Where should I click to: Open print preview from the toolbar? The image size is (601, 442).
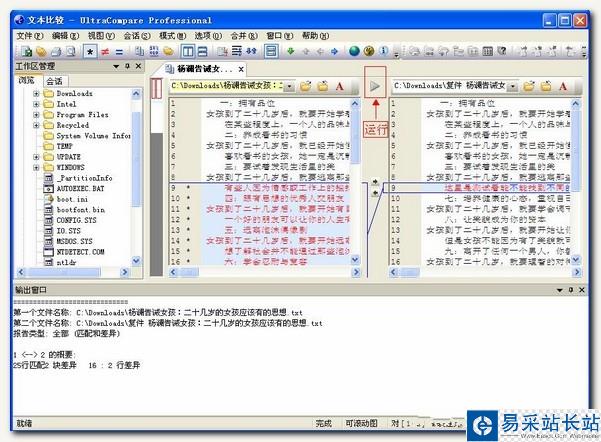pyautogui.click(x=71, y=51)
